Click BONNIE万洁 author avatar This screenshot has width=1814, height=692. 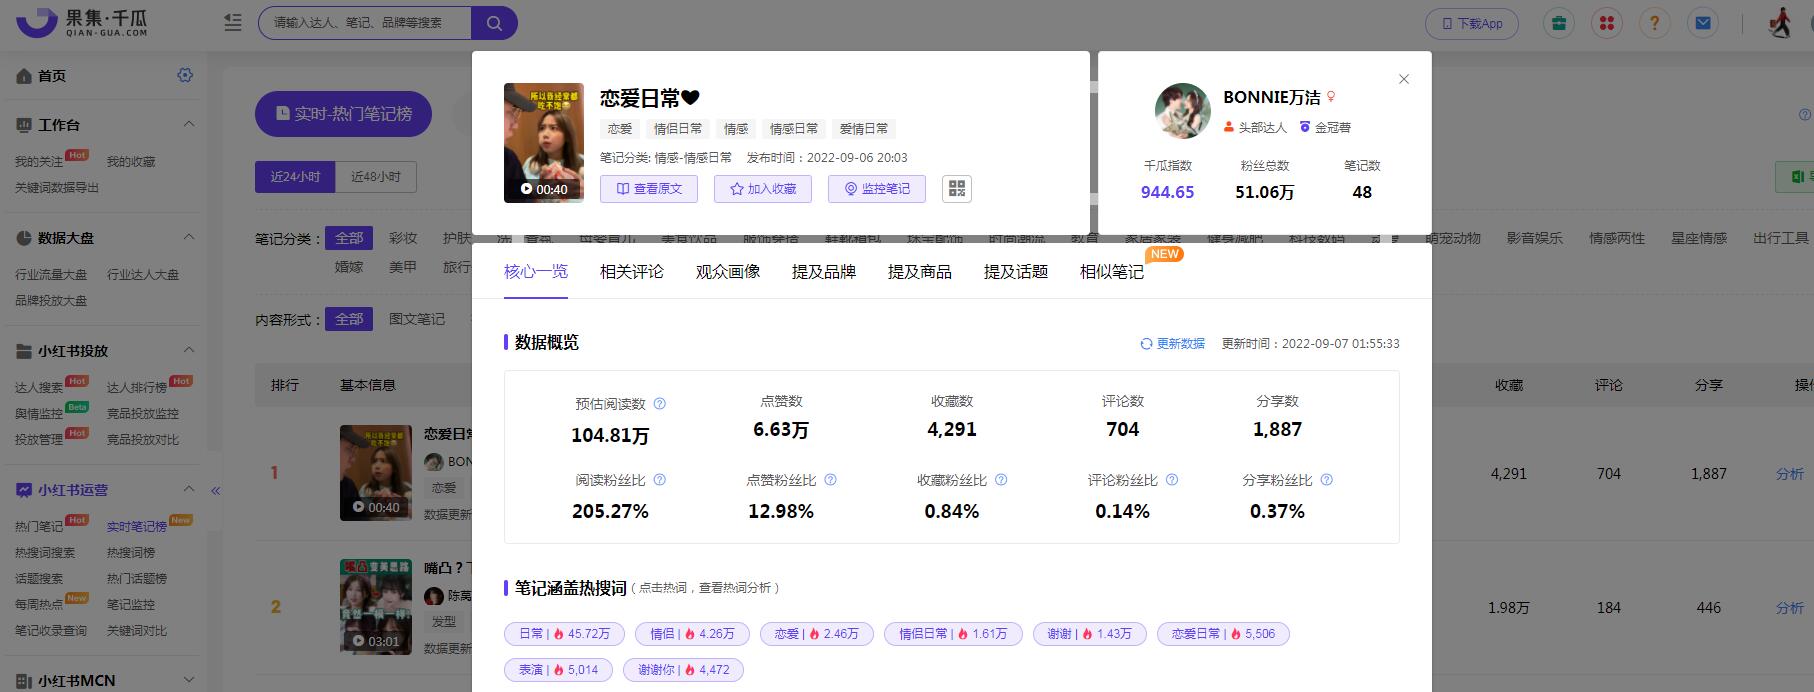(1183, 111)
